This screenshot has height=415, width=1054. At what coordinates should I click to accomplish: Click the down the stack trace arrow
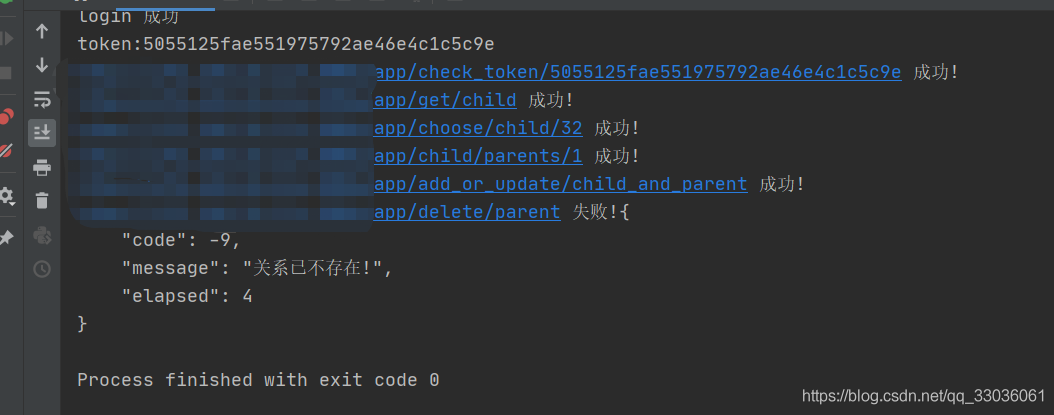pyautogui.click(x=42, y=65)
